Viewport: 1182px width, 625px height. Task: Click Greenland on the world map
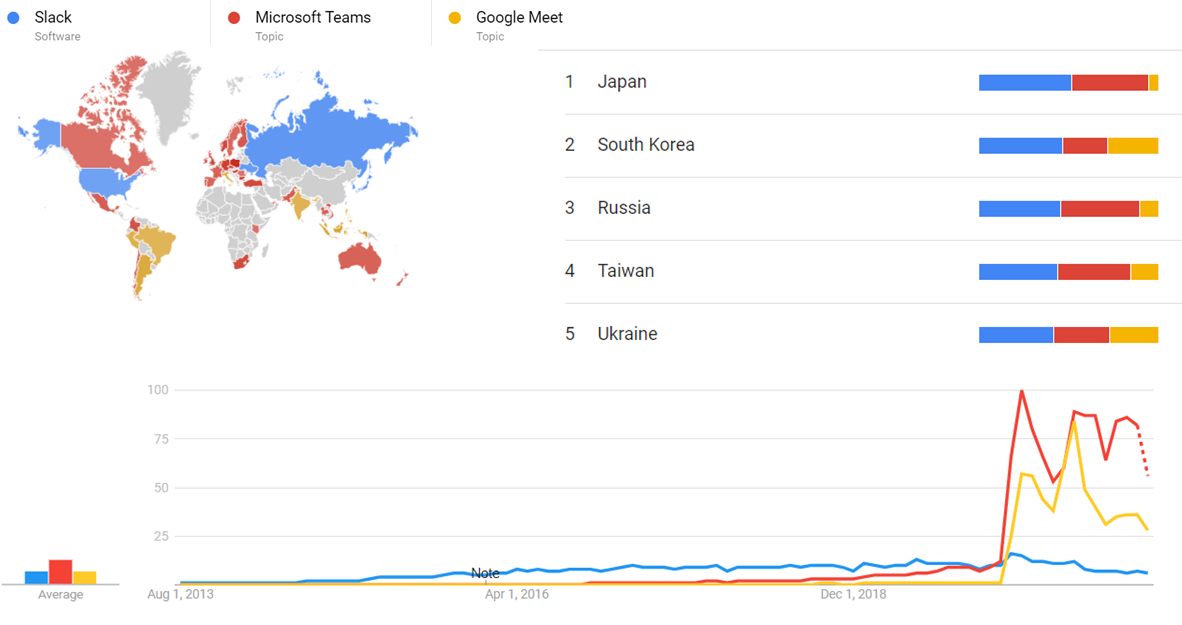[170, 85]
